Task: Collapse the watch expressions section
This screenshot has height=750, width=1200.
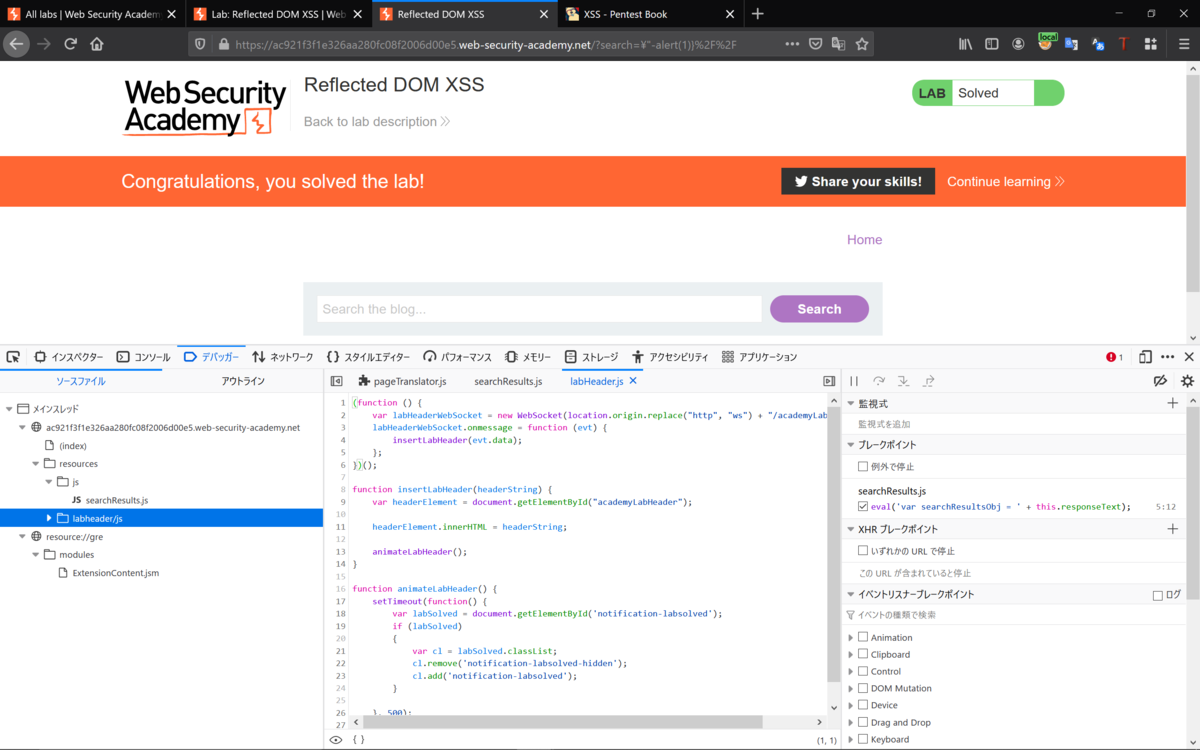Action: tap(851, 403)
